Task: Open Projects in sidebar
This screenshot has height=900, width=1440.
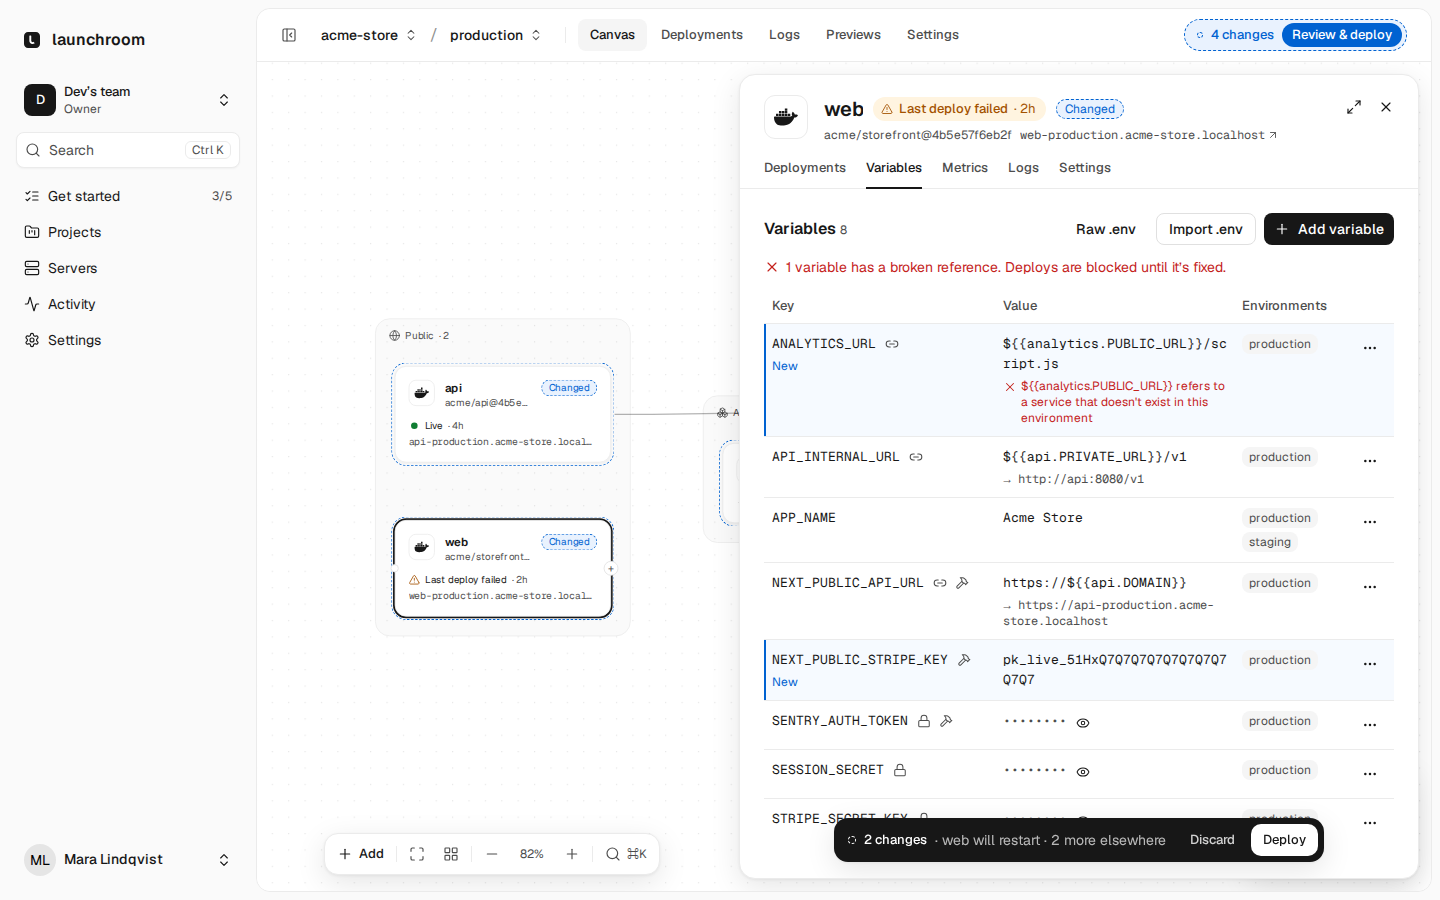Action: pos(128,232)
